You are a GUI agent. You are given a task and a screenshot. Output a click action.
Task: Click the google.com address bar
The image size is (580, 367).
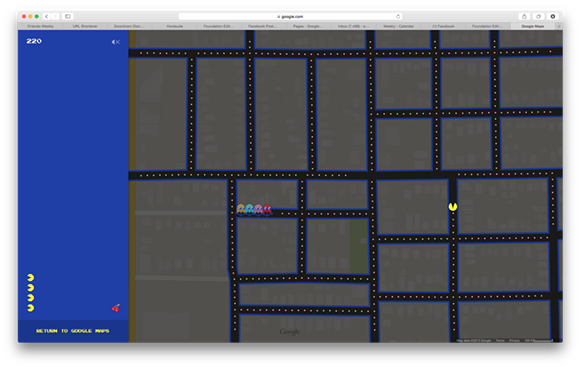point(290,16)
